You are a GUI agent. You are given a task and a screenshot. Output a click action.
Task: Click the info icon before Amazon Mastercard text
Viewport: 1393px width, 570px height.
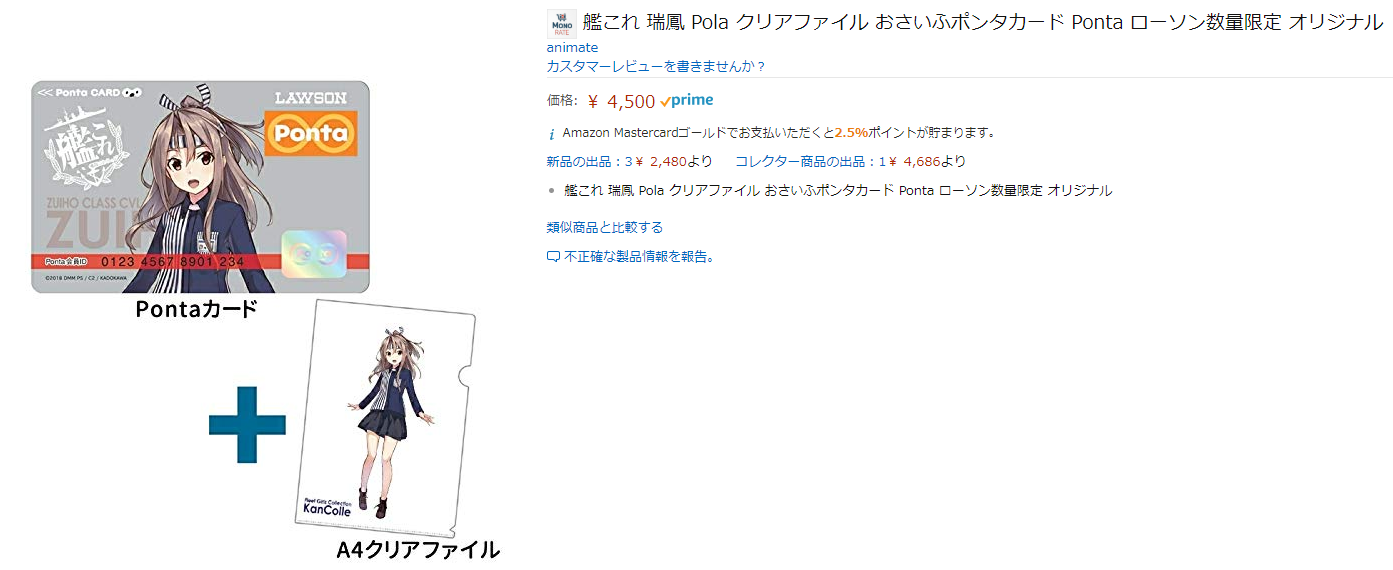[x=551, y=133]
